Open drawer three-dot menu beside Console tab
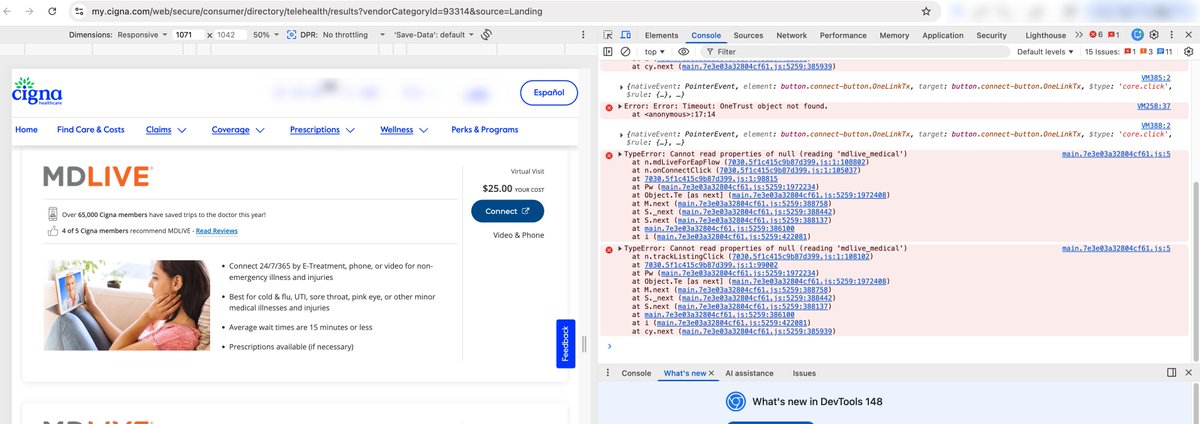This screenshot has height=424, width=1200. coord(609,373)
